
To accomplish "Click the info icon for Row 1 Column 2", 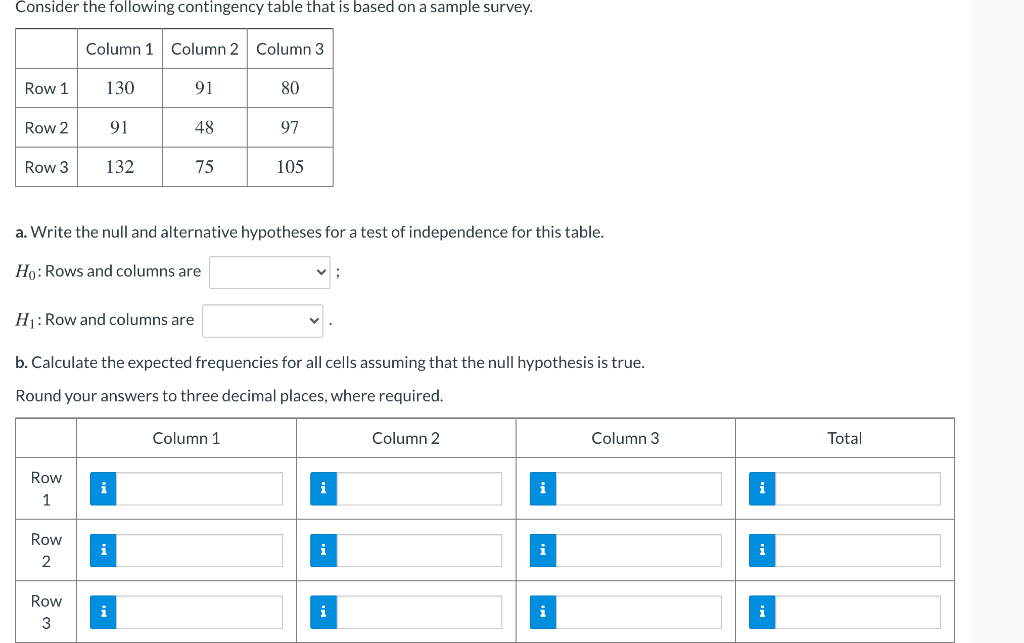I will (x=322, y=489).
